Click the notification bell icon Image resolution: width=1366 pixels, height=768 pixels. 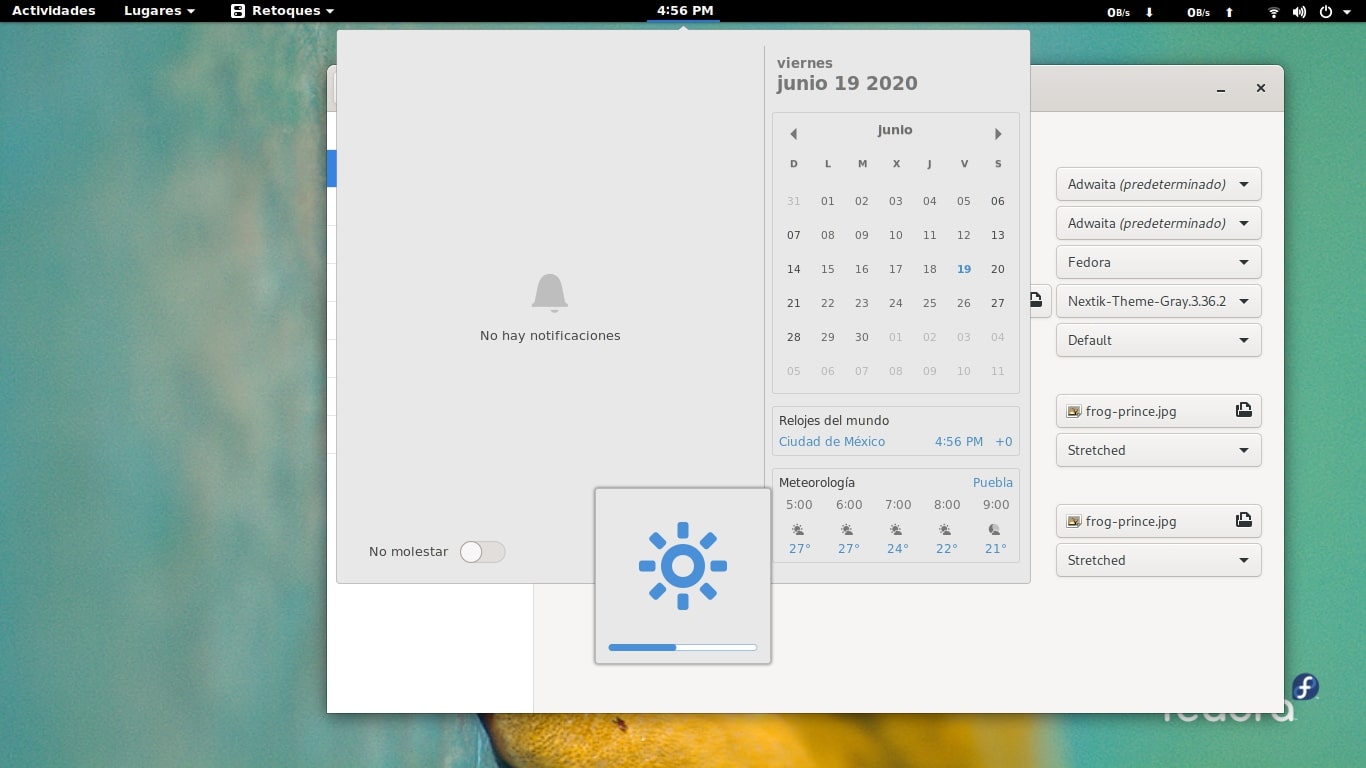click(x=549, y=293)
